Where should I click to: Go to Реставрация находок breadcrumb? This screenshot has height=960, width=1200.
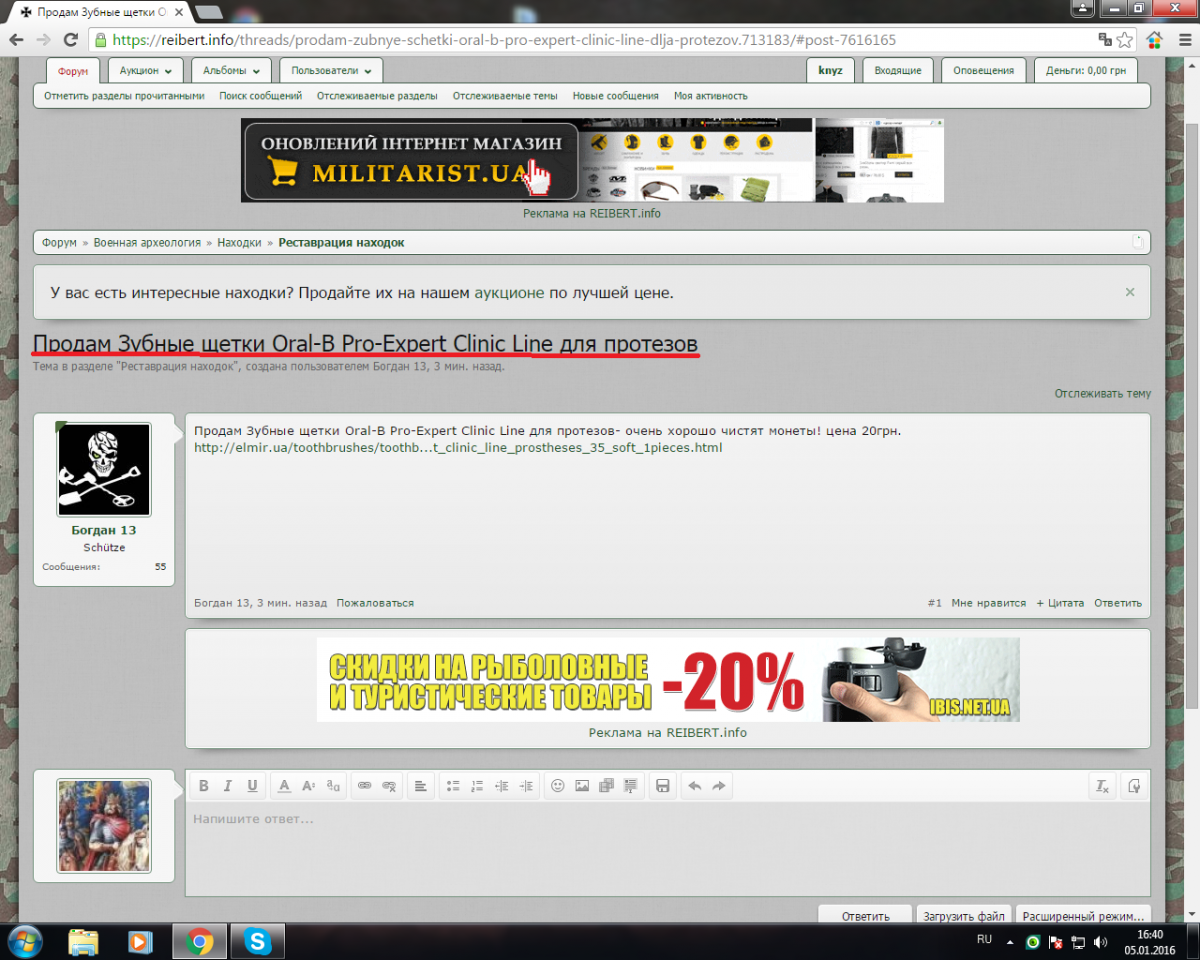coord(341,243)
